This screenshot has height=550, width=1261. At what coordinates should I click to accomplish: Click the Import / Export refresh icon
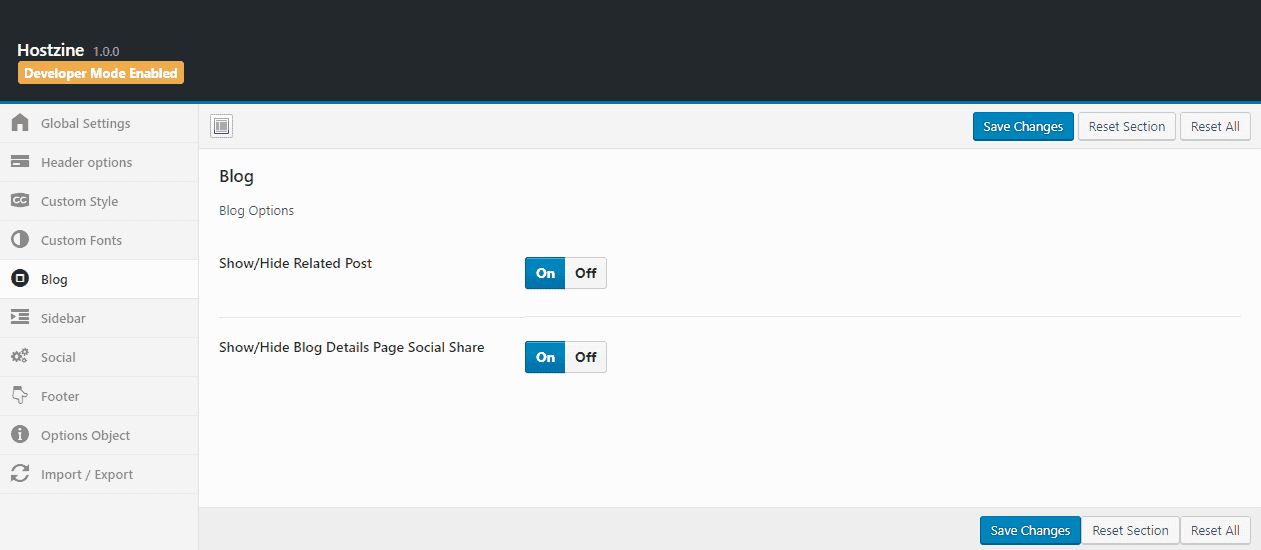pyautogui.click(x=20, y=474)
